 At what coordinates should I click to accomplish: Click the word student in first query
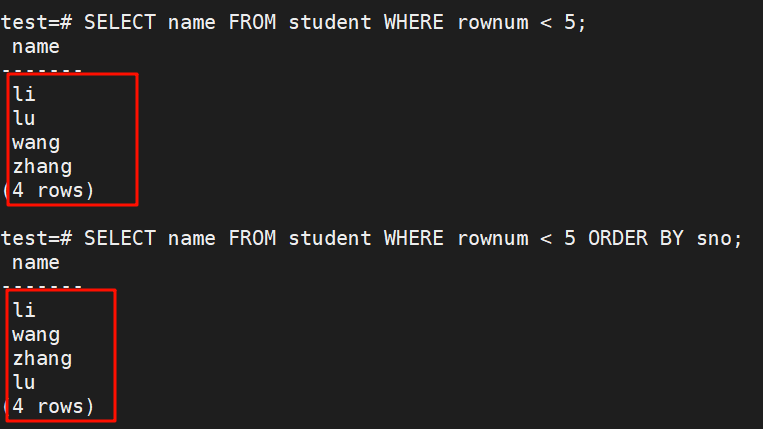click(330, 22)
